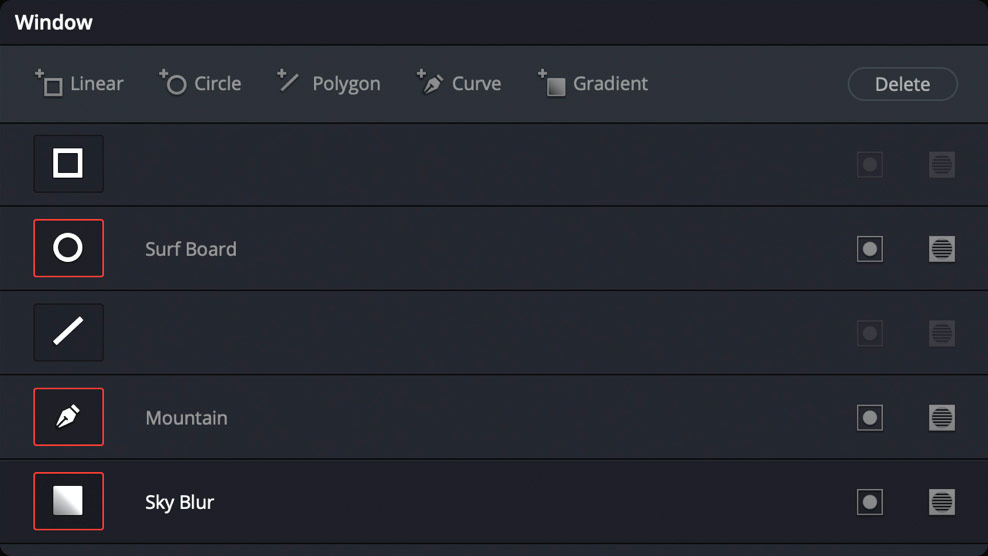The image size is (988, 556).
Task: Click the Delete window button
Action: coord(902,85)
